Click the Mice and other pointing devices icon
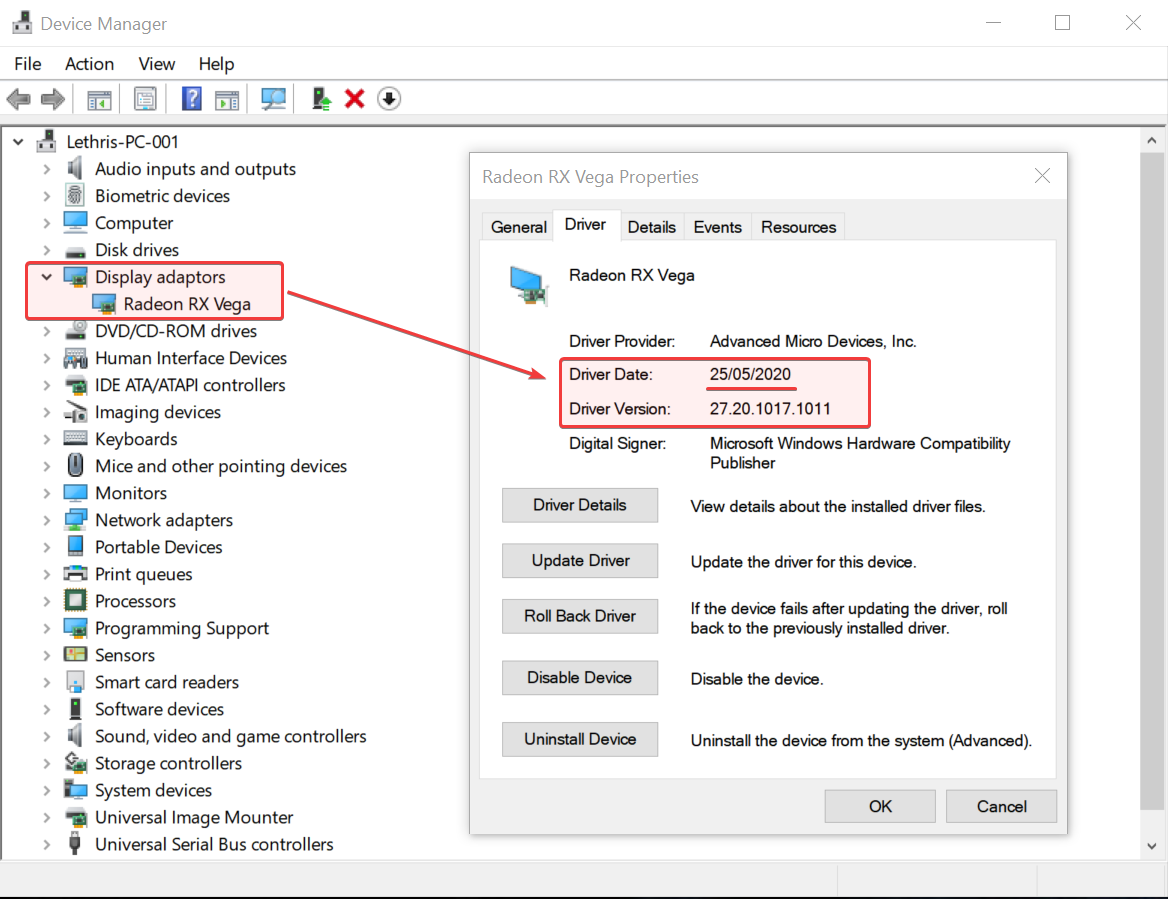 coord(75,466)
